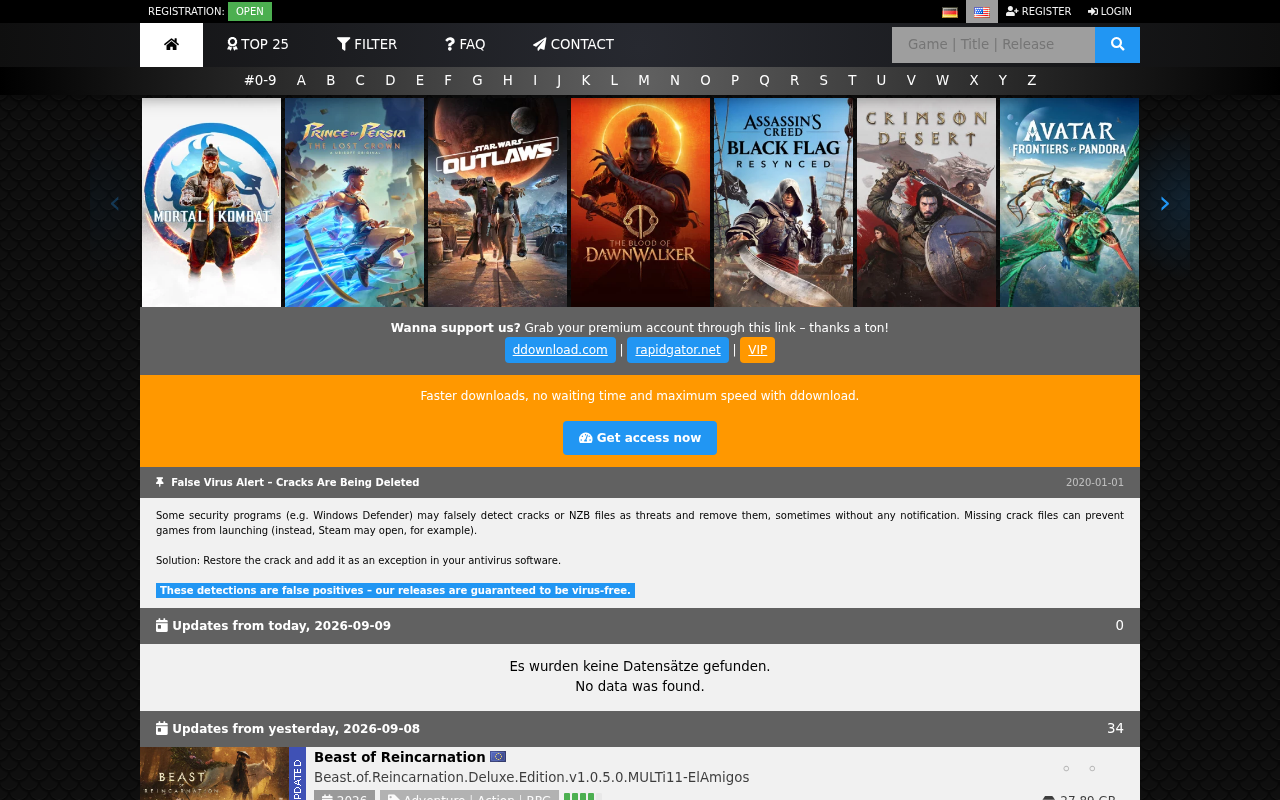Open the ddownload.com premium link

(560, 350)
